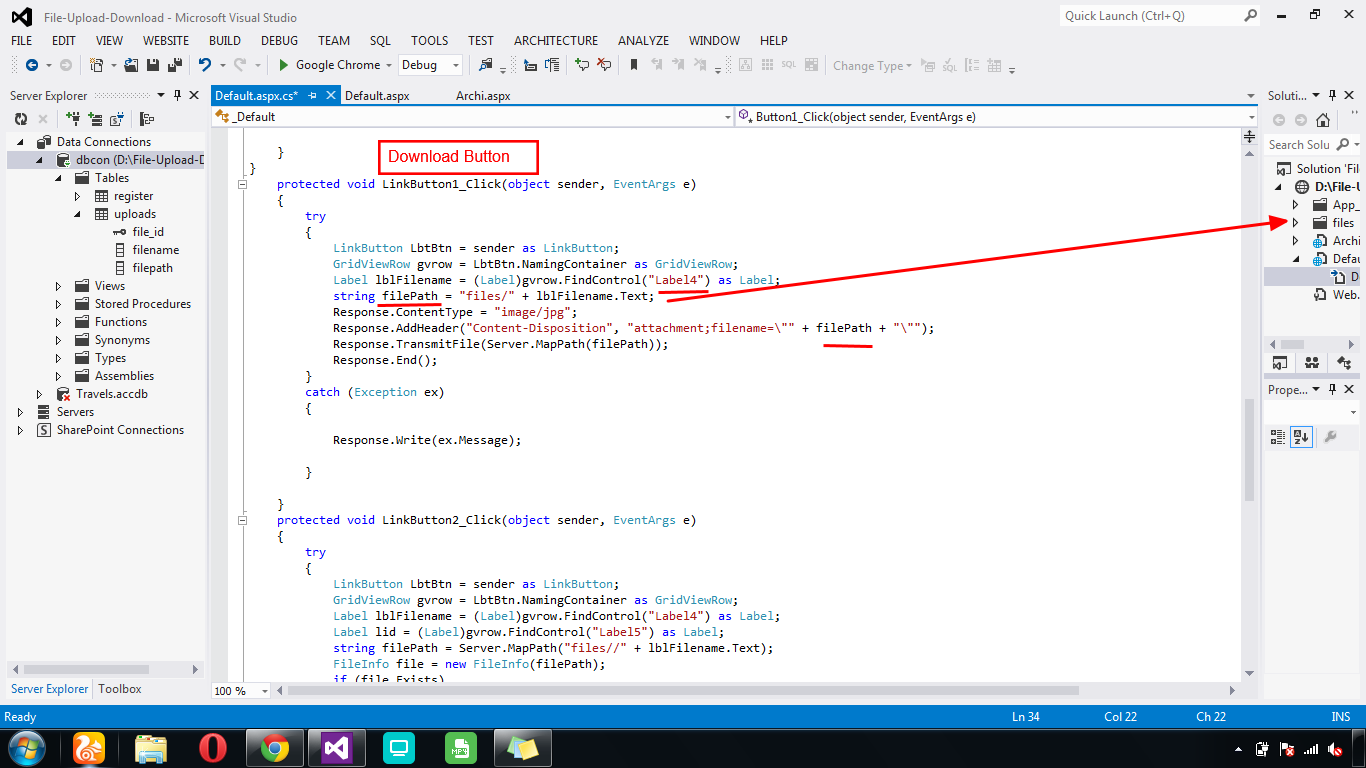Click the Alphabetical sort icon in Properties panel
The height and width of the screenshot is (768, 1366).
(1301, 436)
